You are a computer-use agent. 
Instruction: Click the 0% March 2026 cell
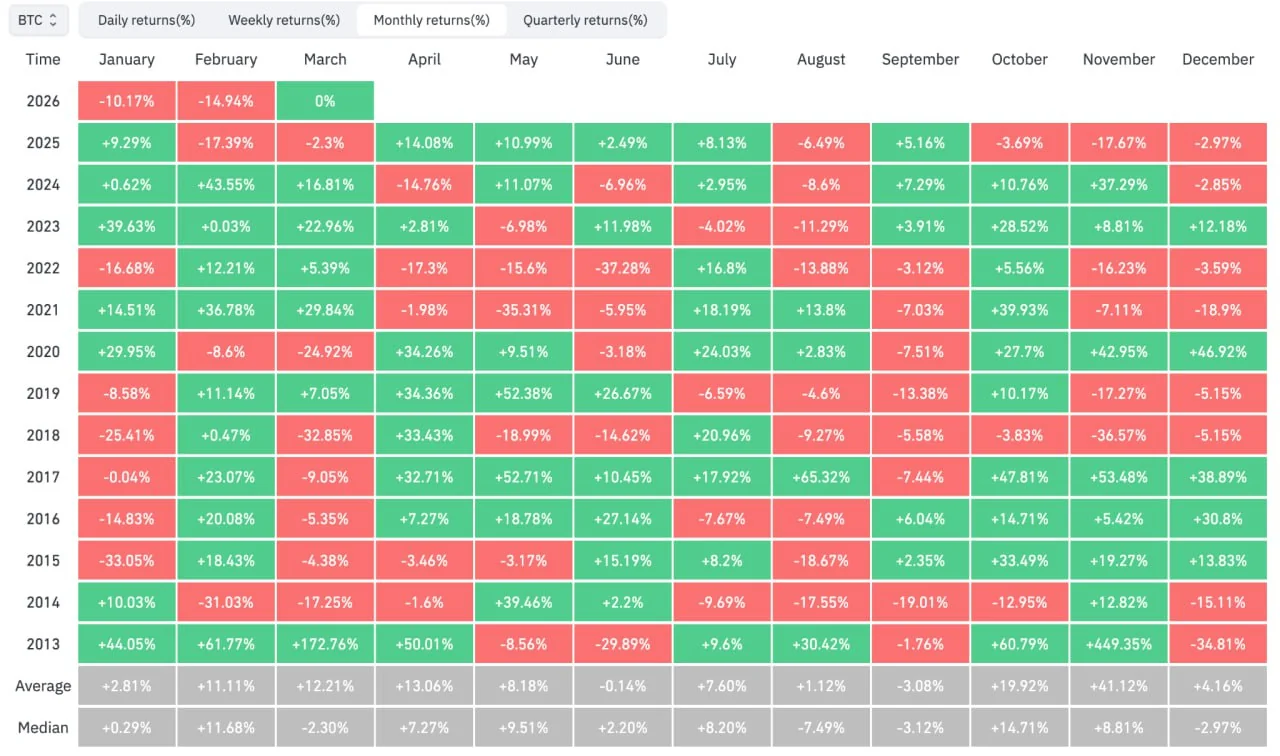325,101
